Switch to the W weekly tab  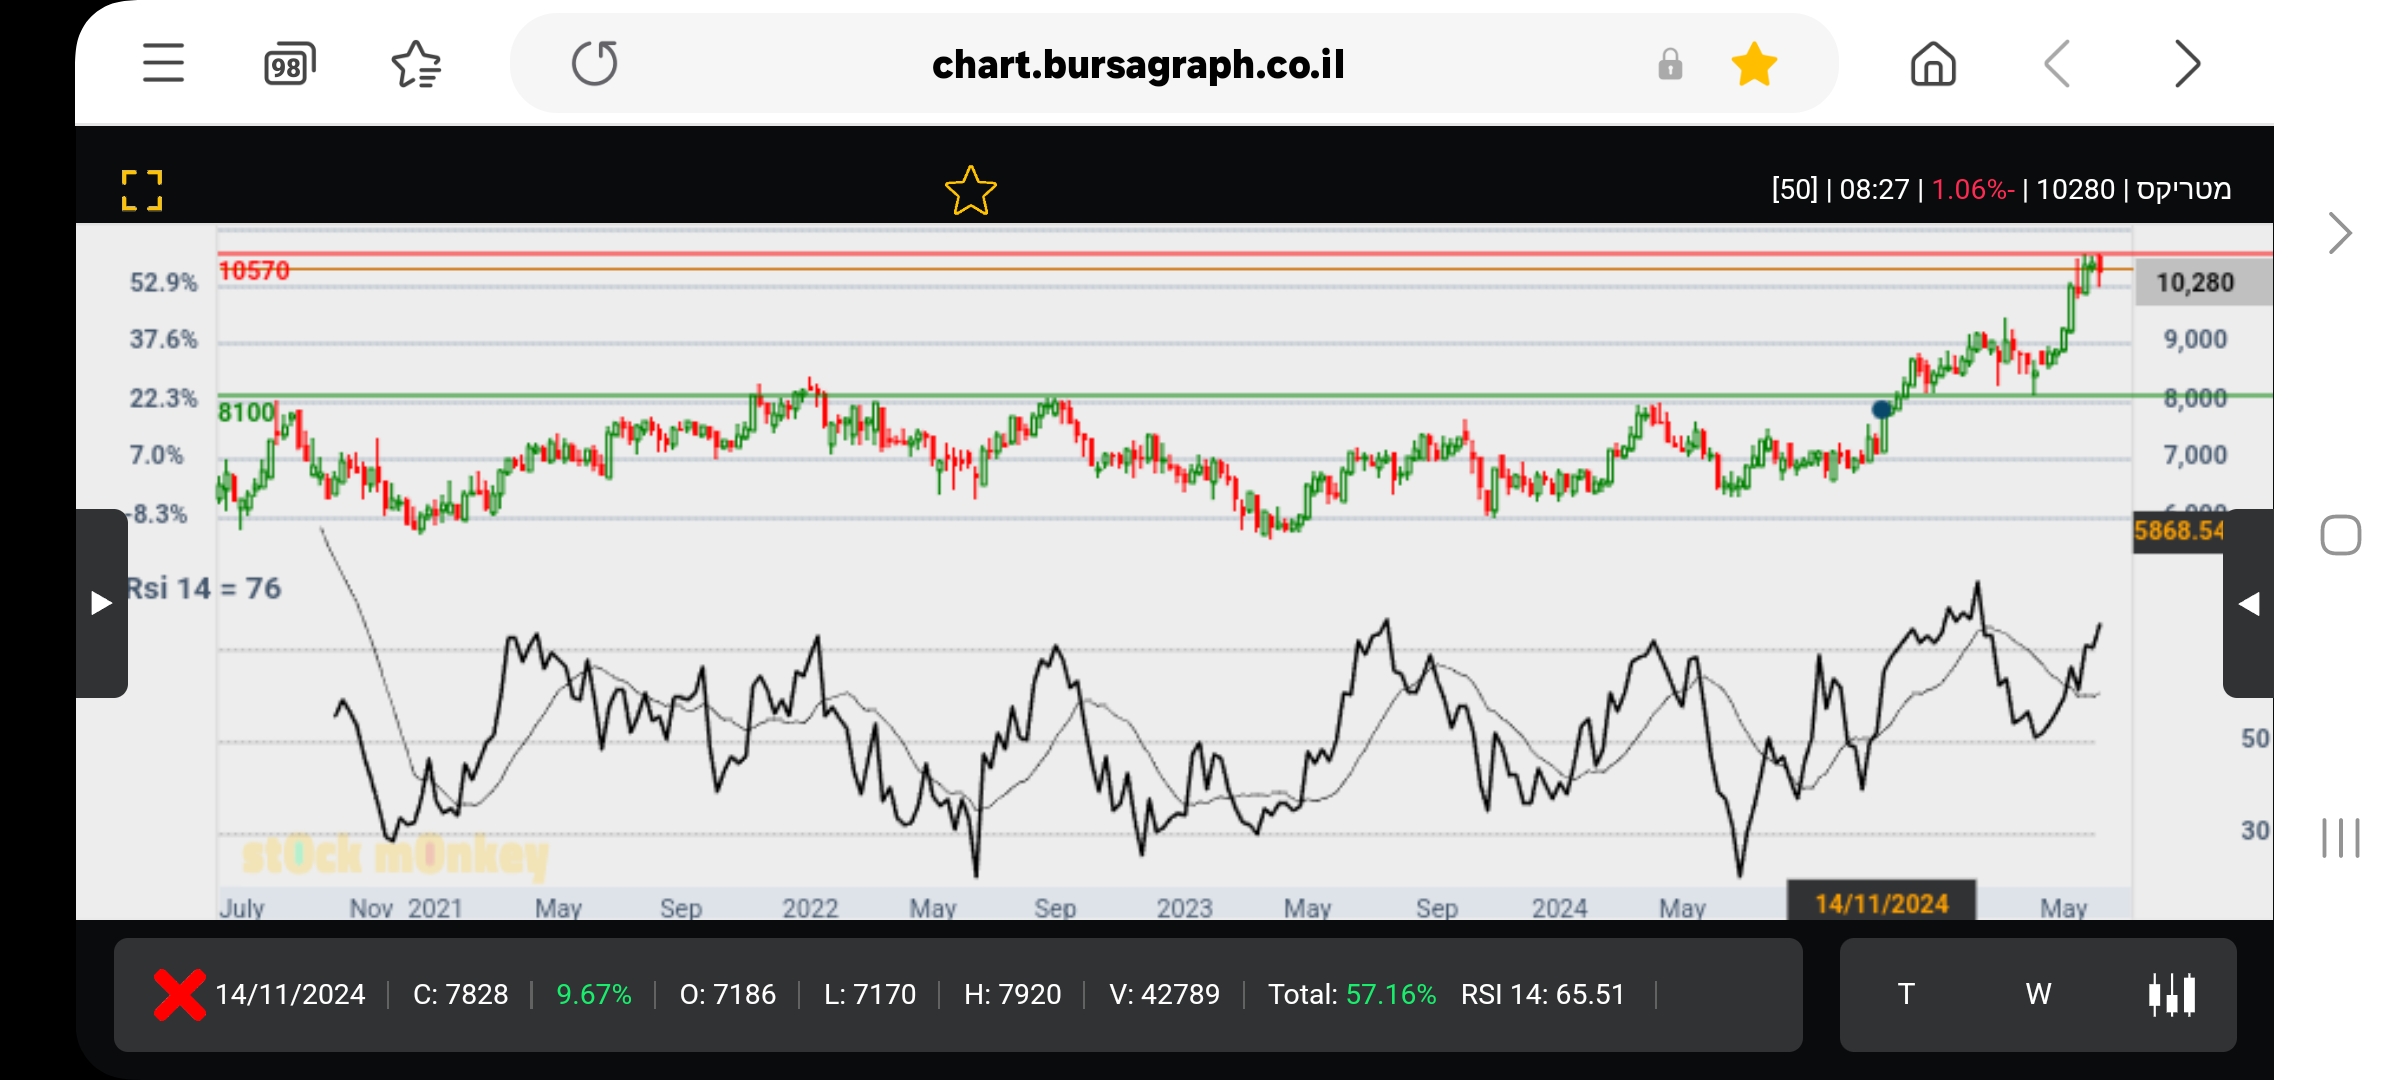(2038, 994)
